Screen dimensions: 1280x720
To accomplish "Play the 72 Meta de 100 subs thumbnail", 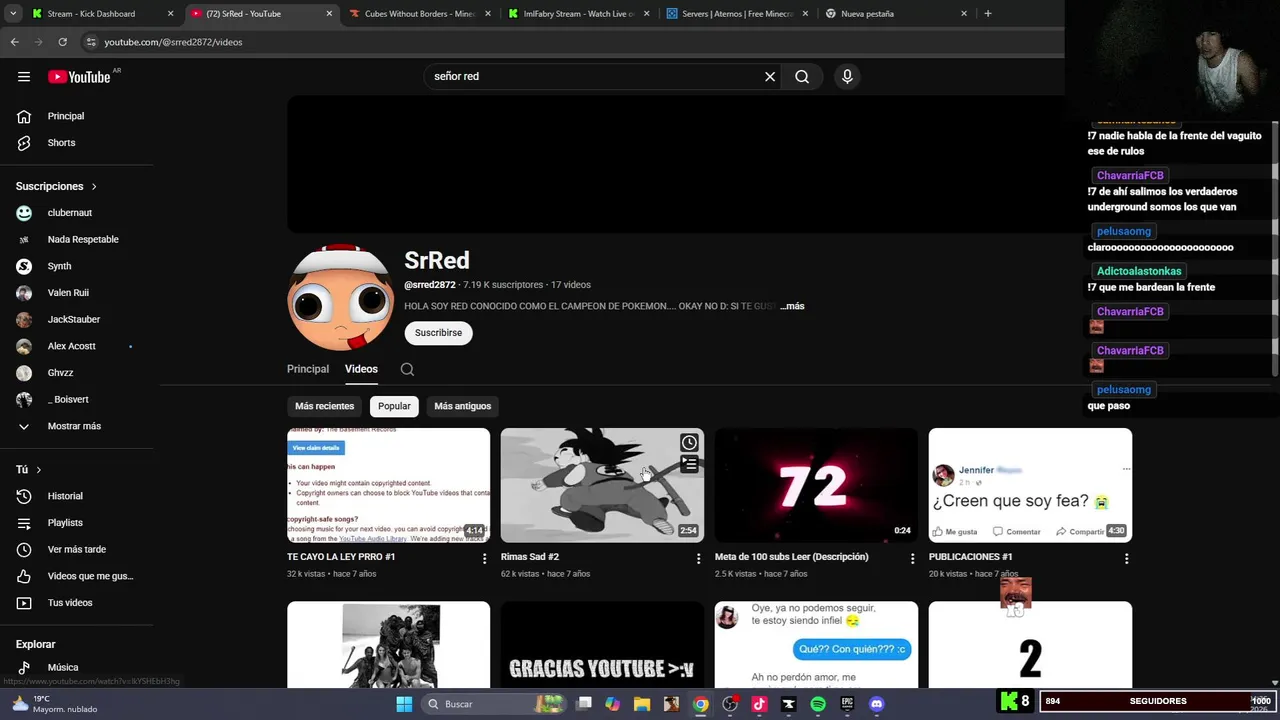I will click(x=816, y=485).
